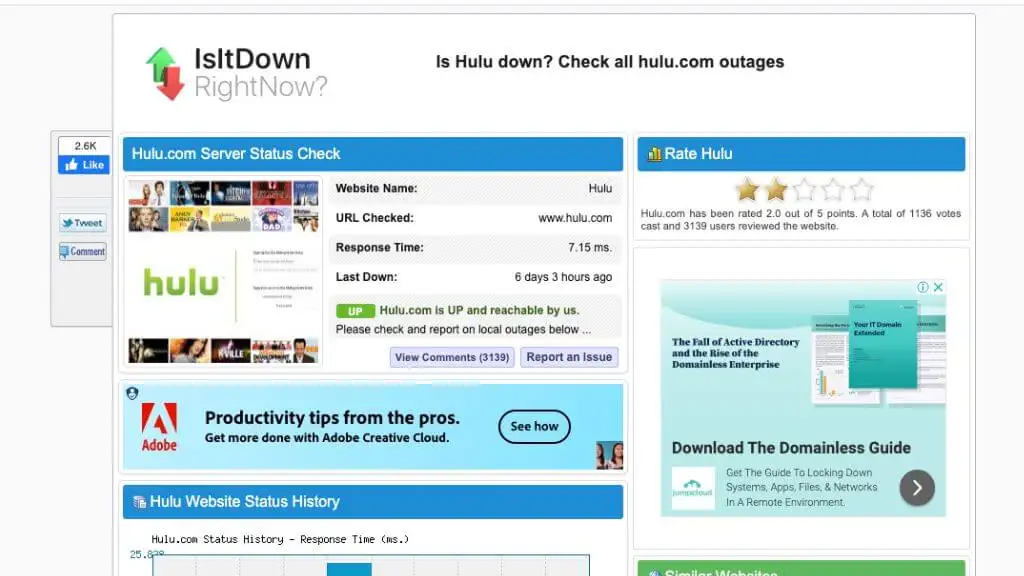Viewport: 1024px width, 576px height.
Task: Click the Comment button in sidebar
Action: (x=83, y=251)
